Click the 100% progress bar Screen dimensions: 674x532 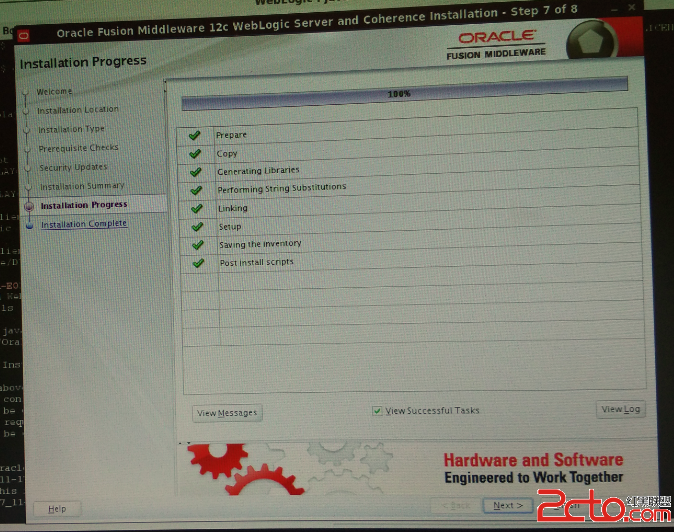pyautogui.click(x=404, y=94)
